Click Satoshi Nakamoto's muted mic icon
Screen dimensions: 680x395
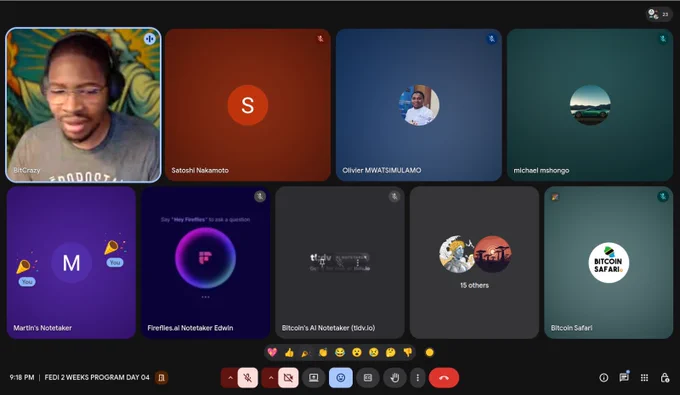[x=320, y=39]
